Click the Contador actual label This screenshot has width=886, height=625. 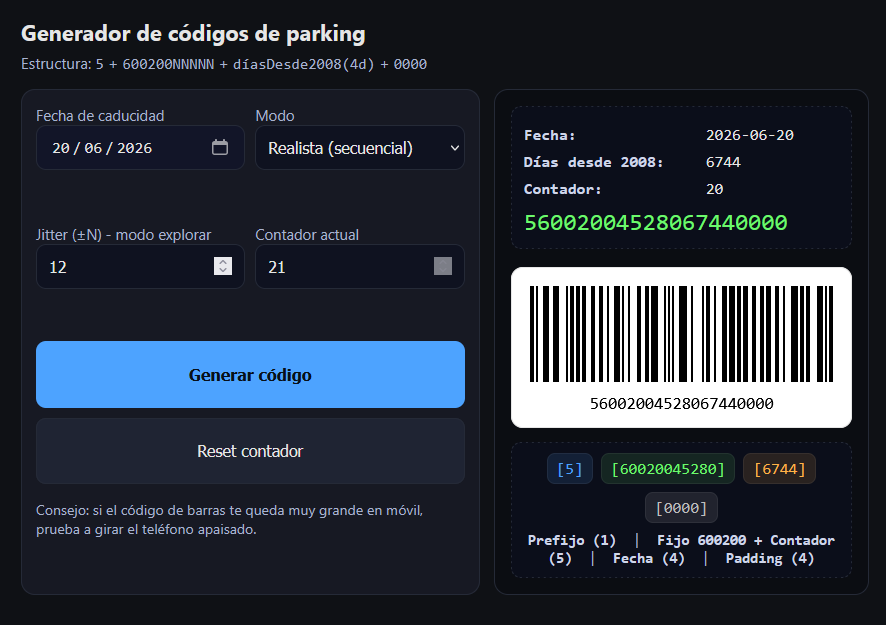307,235
